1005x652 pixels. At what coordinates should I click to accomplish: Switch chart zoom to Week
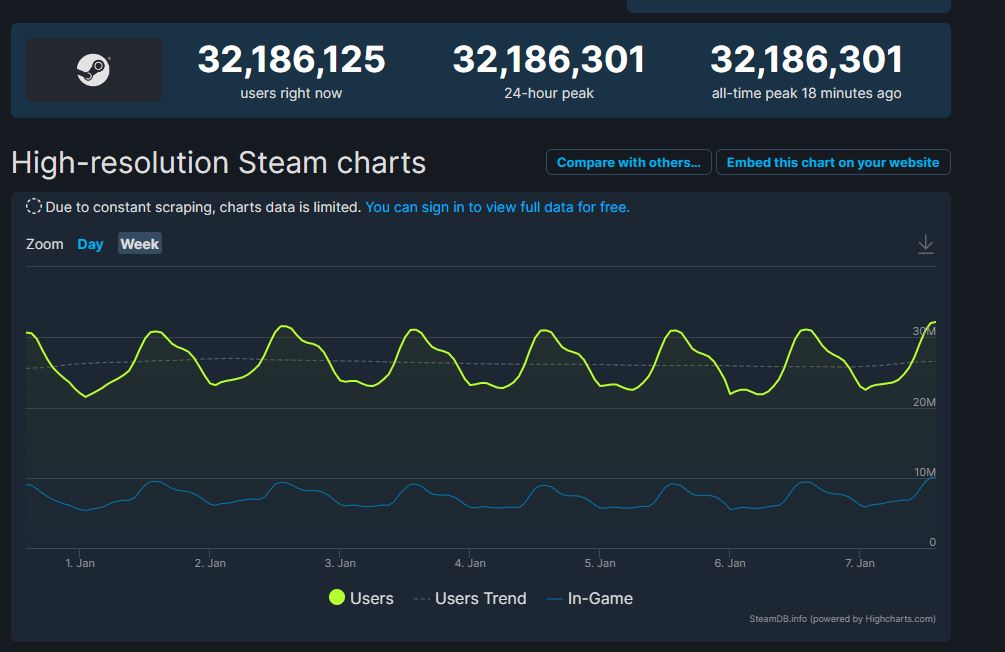pyautogui.click(x=140, y=244)
